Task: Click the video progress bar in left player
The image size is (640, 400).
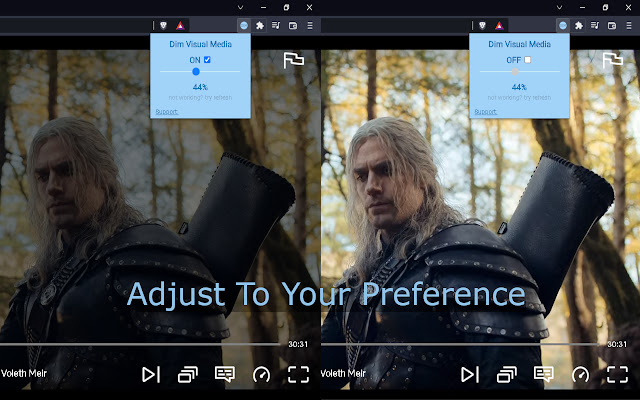Action: pyautogui.click(x=140, y=344)
